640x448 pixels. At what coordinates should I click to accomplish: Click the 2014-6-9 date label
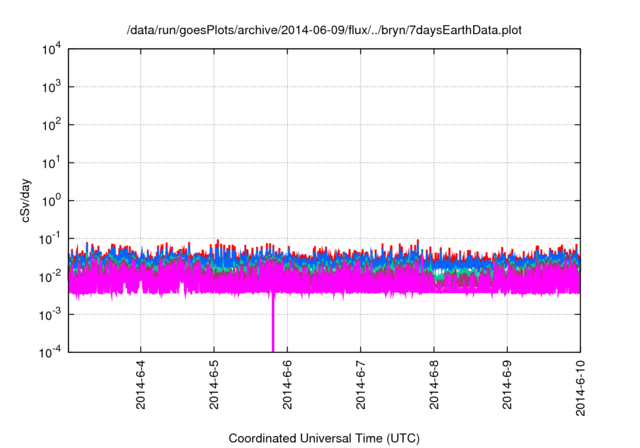coord(507,384)
